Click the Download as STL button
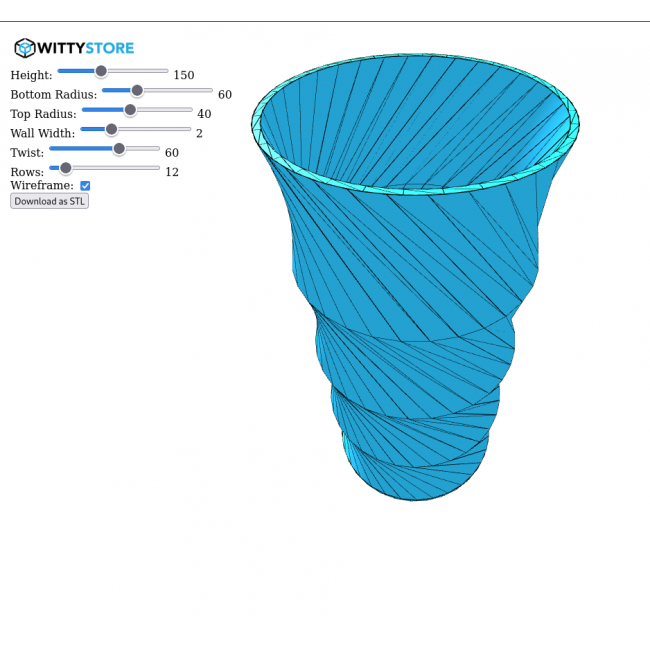This screenshot has width=650, height=650. 49,201
